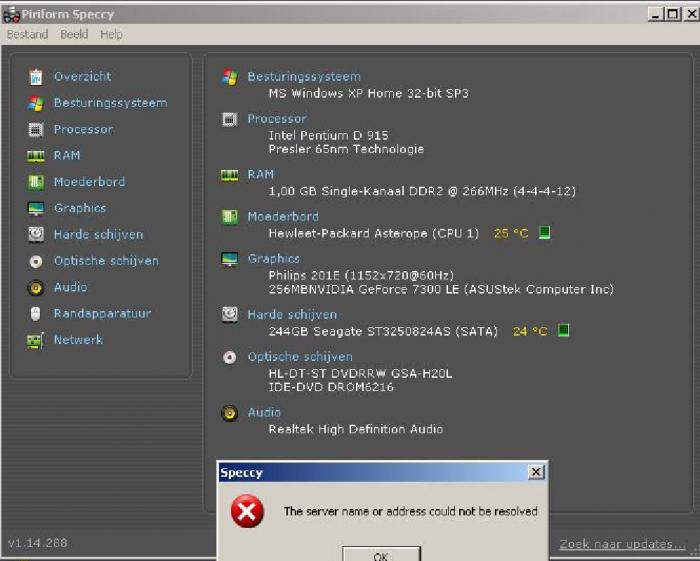Open the Bestand menu
The width and height of the screenshot is (700, 561).
[x=28, y=34]
